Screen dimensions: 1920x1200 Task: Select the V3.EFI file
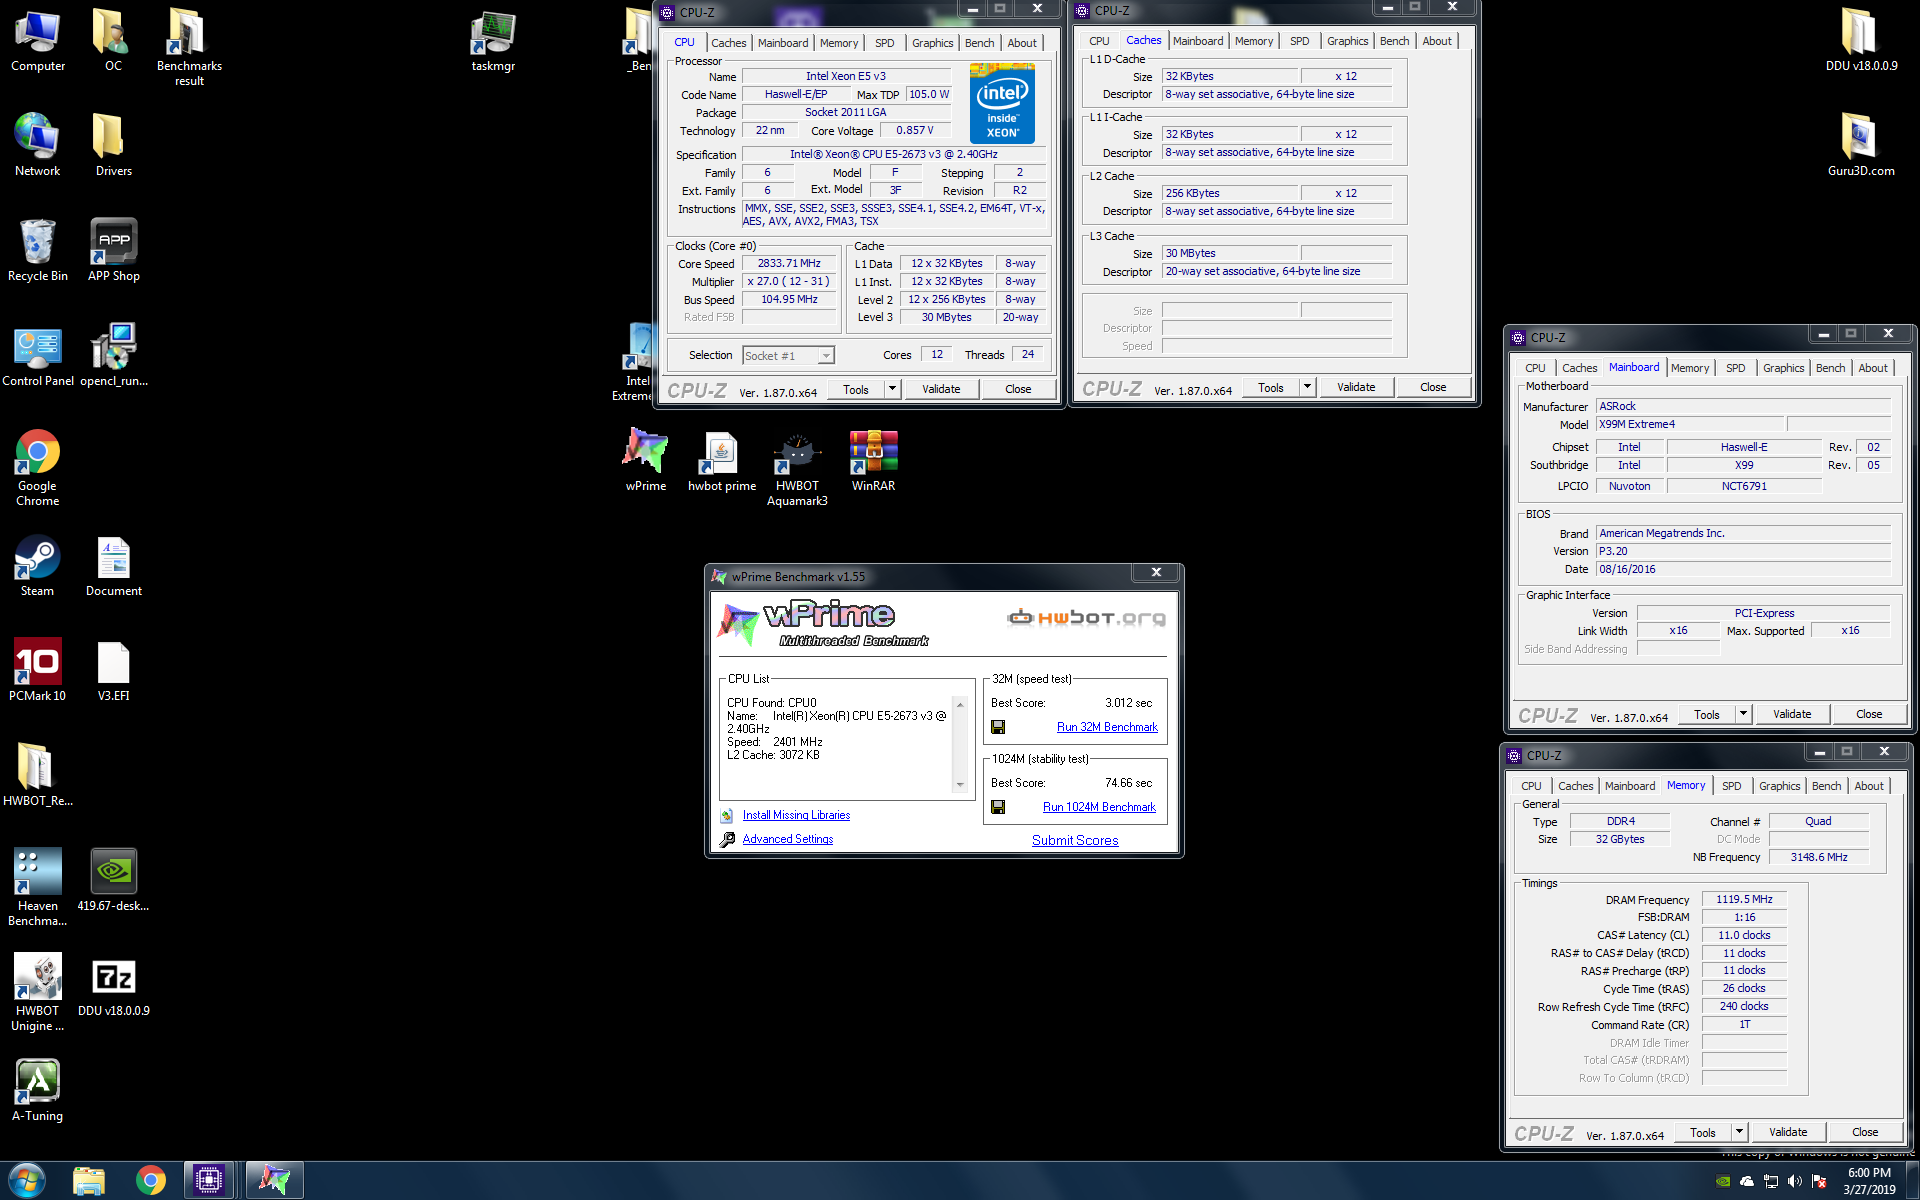113,670
